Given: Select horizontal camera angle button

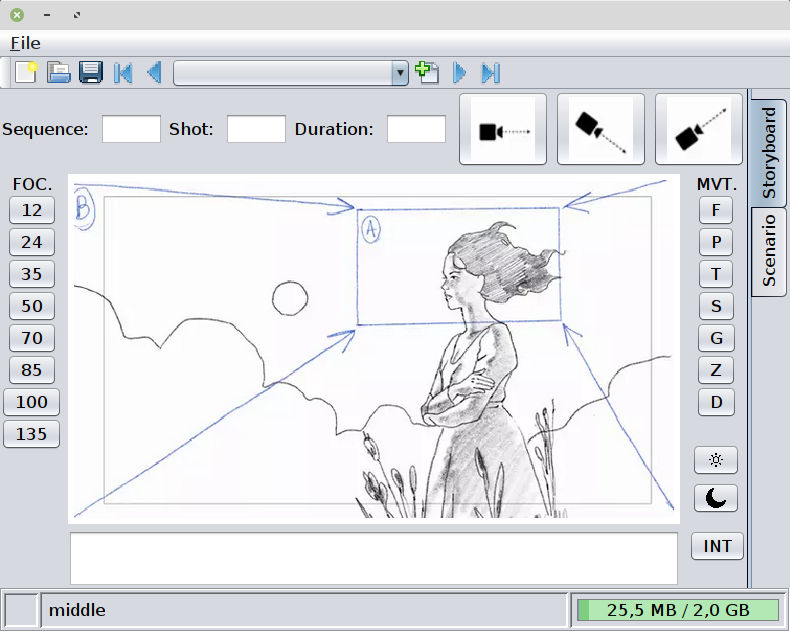Looking at the screenshot, I should pyautogui.click(x=503, y=129).
